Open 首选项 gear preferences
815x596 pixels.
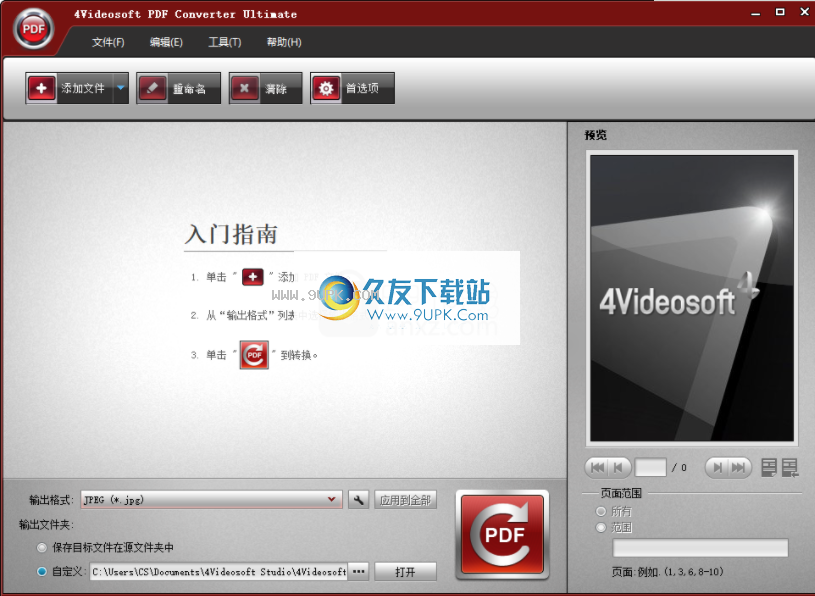352,88
